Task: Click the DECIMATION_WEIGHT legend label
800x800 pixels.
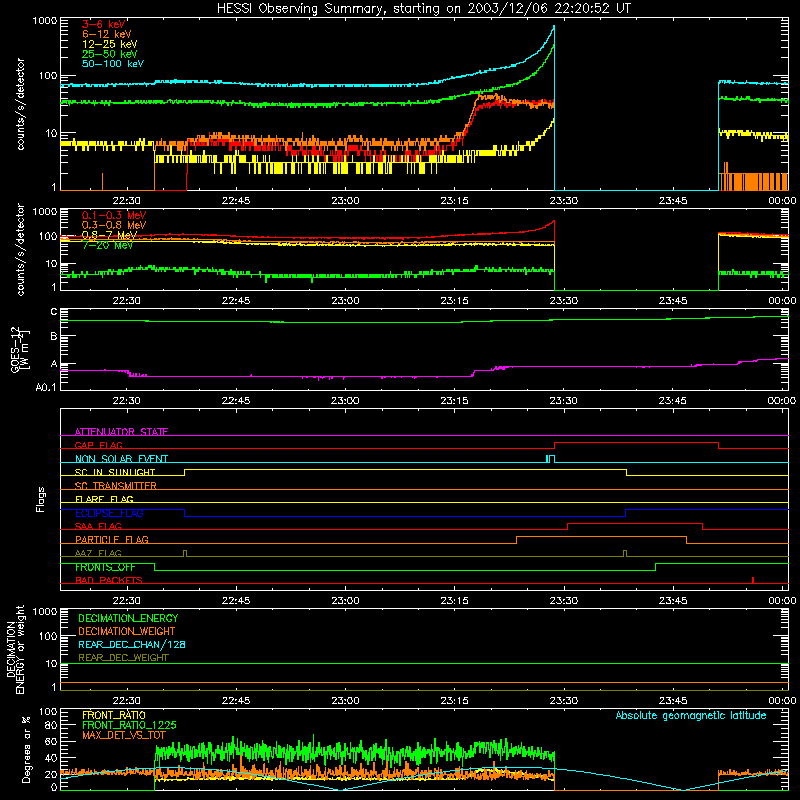Action: [x=127, y=631]
